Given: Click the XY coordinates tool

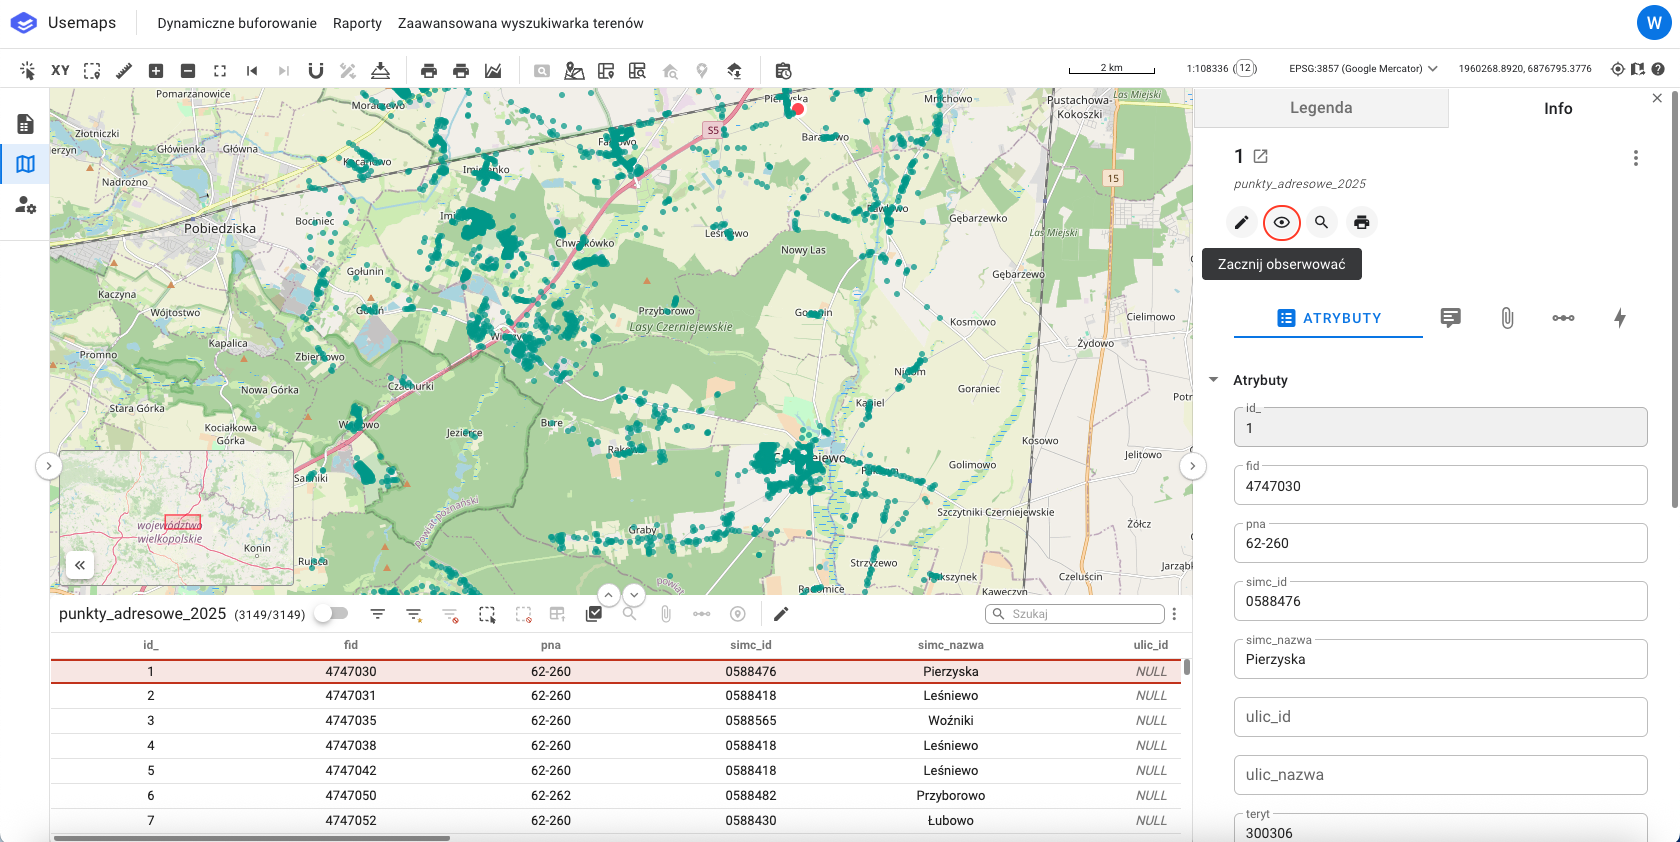Looking at the screenshot, I should click(60, 70).
